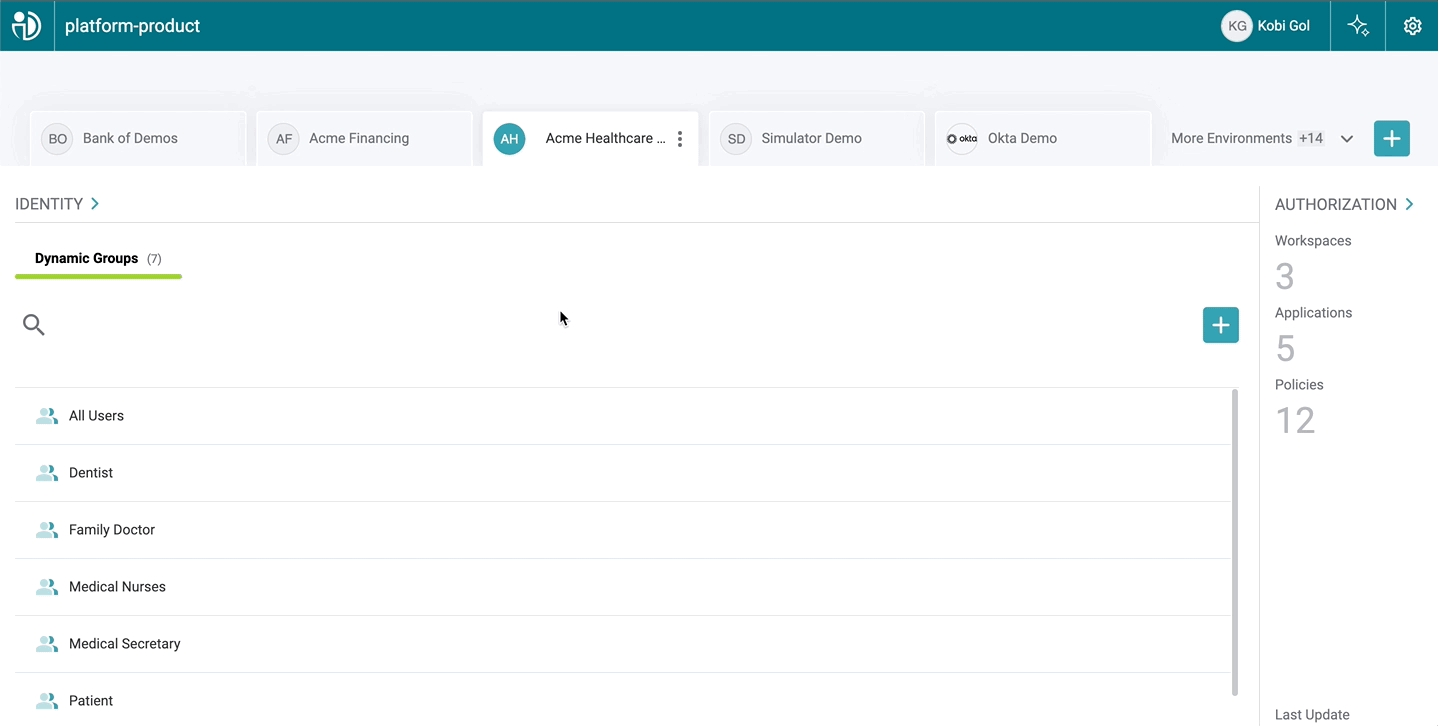Click the +14 environments badge
The width and height of the screenshot is (1438, 726).
(x=1311, y=139)
